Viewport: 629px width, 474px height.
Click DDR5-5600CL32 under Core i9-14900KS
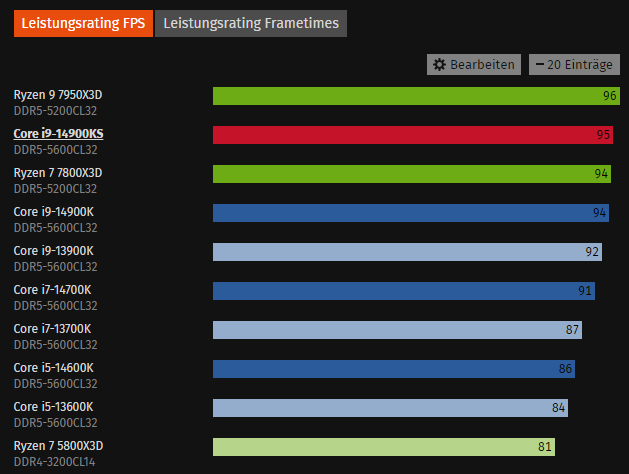click(55, 150)
